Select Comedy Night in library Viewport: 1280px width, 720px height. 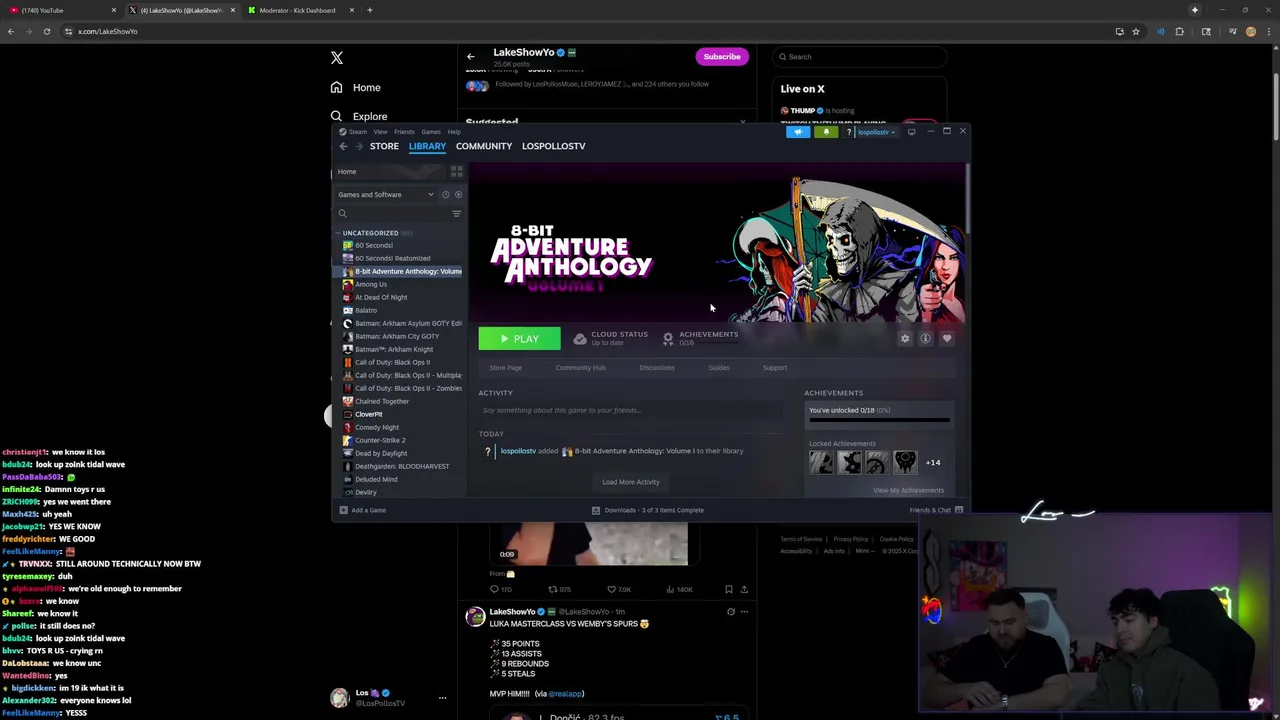click(x=376, y=427)
